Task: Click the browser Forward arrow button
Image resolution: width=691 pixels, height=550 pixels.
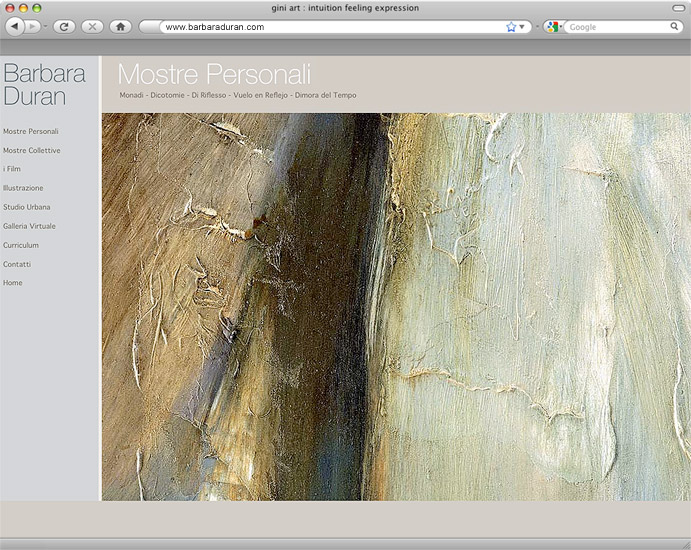Action: [34, 27]
